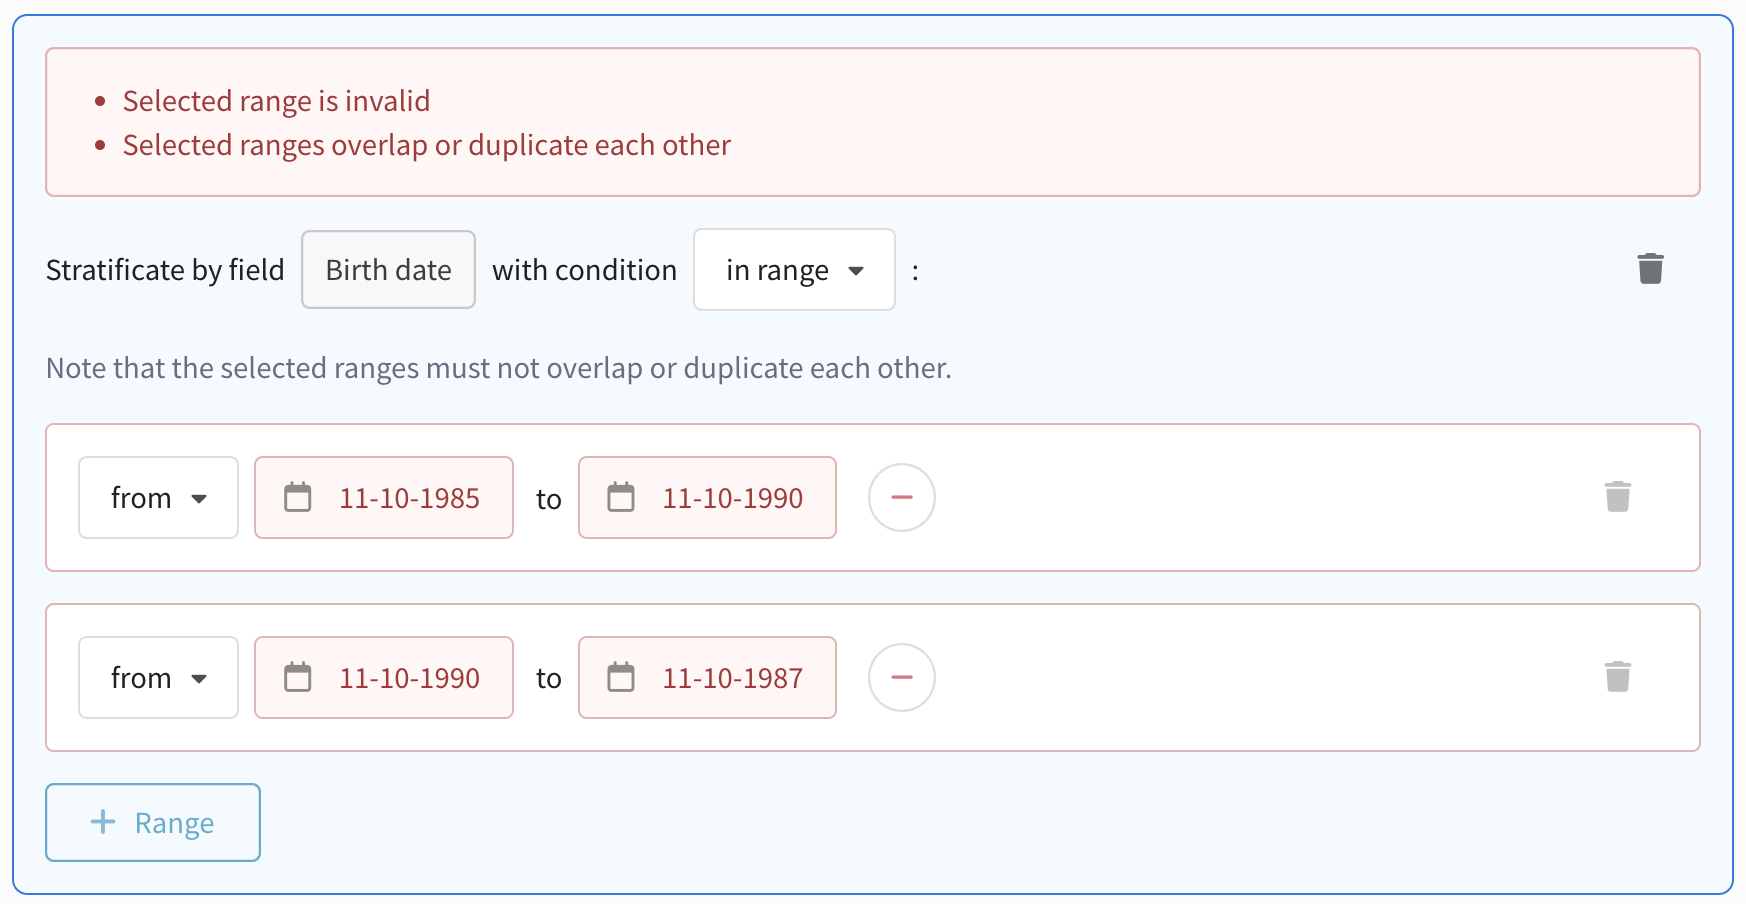
Task: Open calendar for 11-10-1985 start date
Action: (298, 497)
